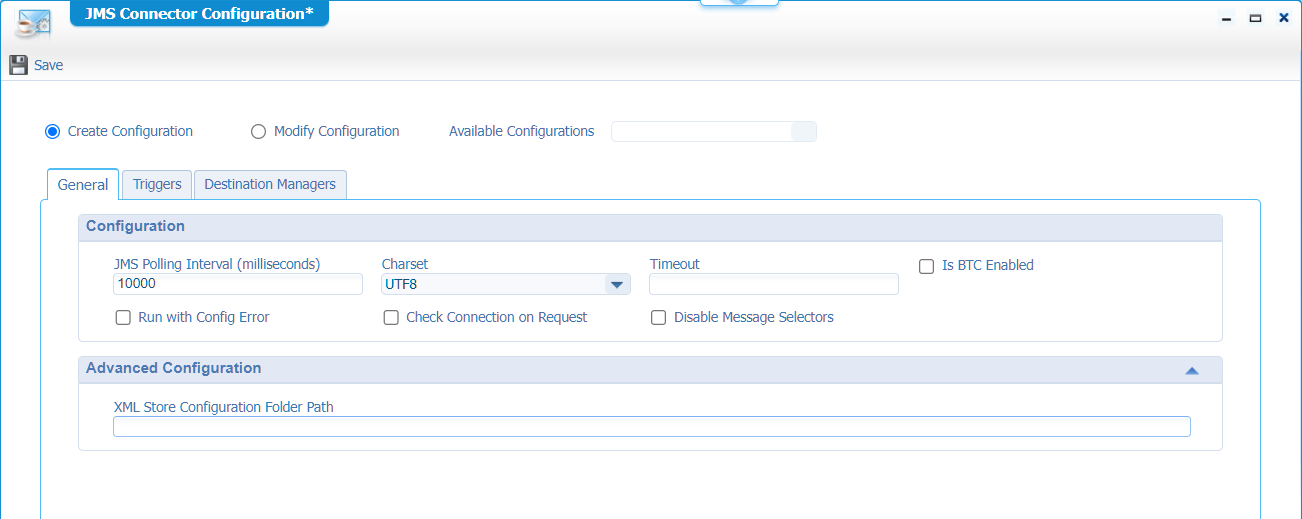
Task: Enable the Is BTC Enabled checkbox
Action: [927, 266]
